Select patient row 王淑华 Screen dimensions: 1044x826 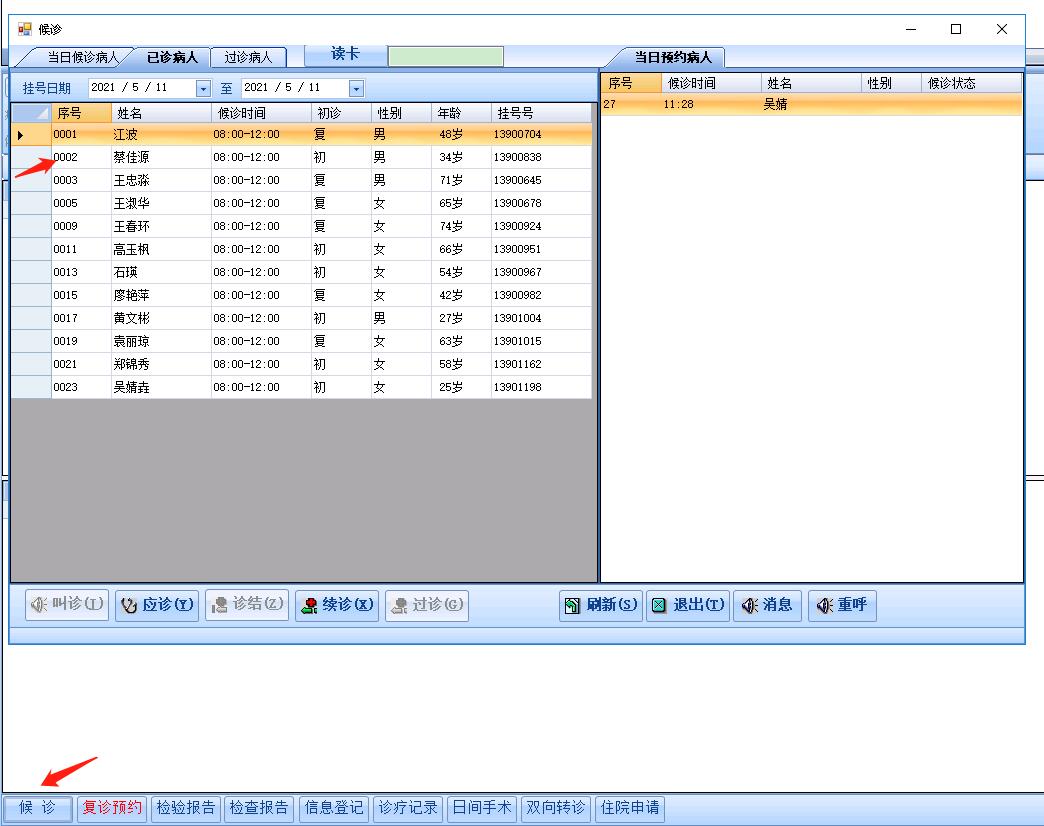(x=302, y=203)
